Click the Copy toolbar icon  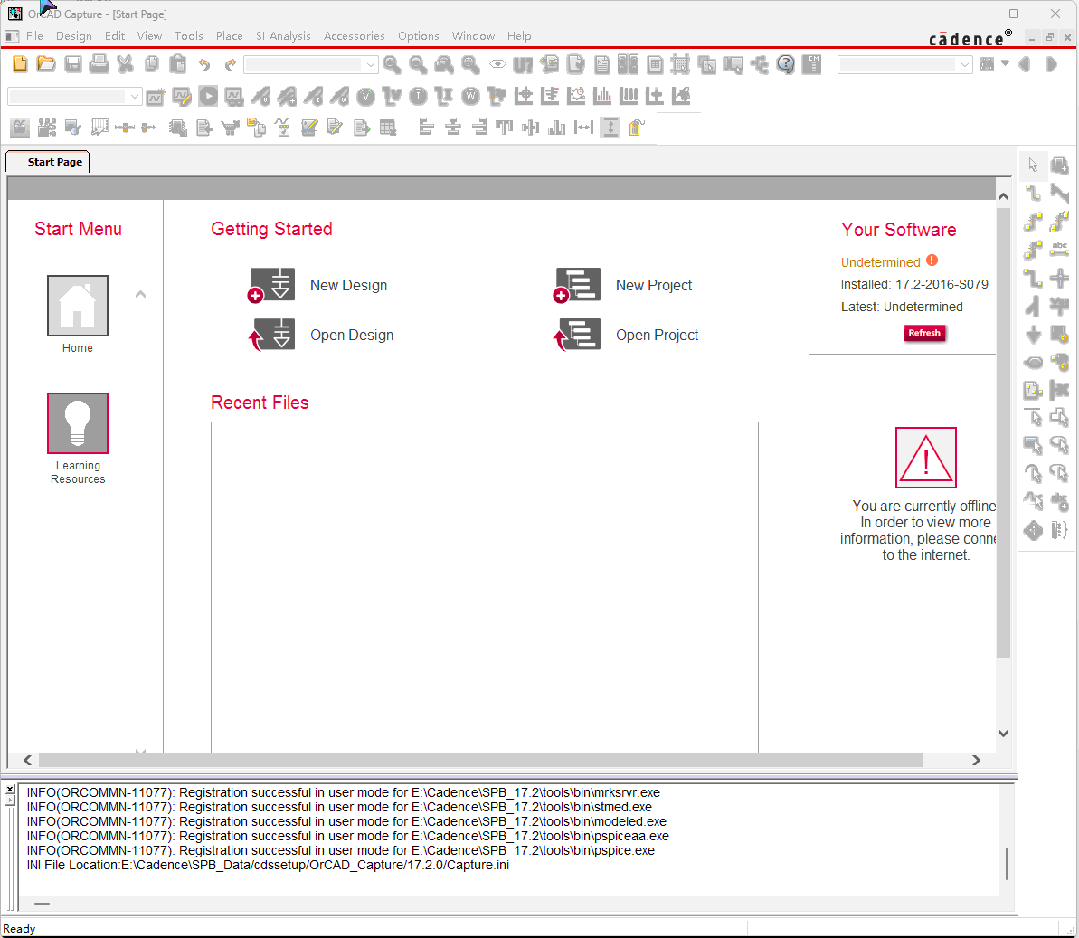pyautogui.click(x=151, y=65)
